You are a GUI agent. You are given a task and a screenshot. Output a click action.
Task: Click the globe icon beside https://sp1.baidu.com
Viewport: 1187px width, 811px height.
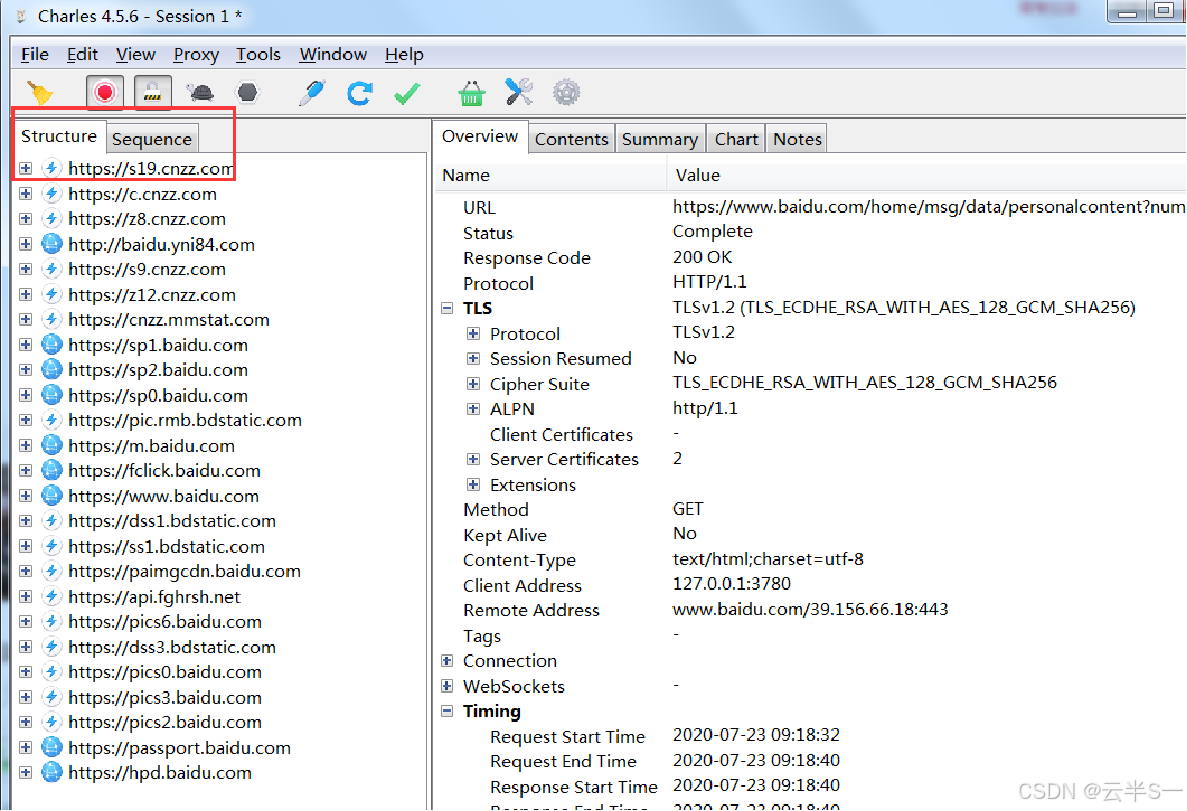point(51,345)
